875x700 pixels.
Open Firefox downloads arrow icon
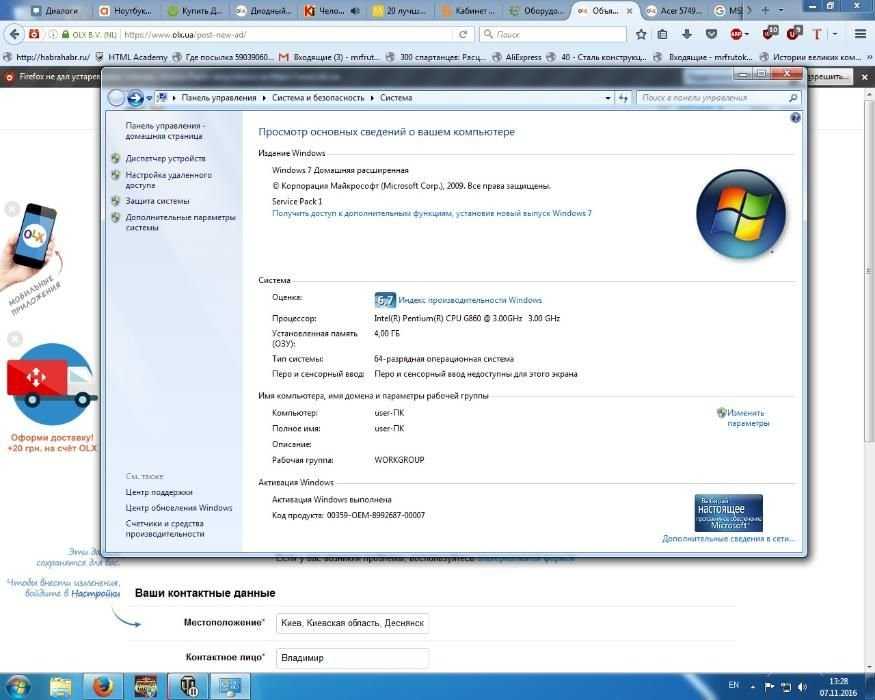pyautogui.click(x=687, y=35)
